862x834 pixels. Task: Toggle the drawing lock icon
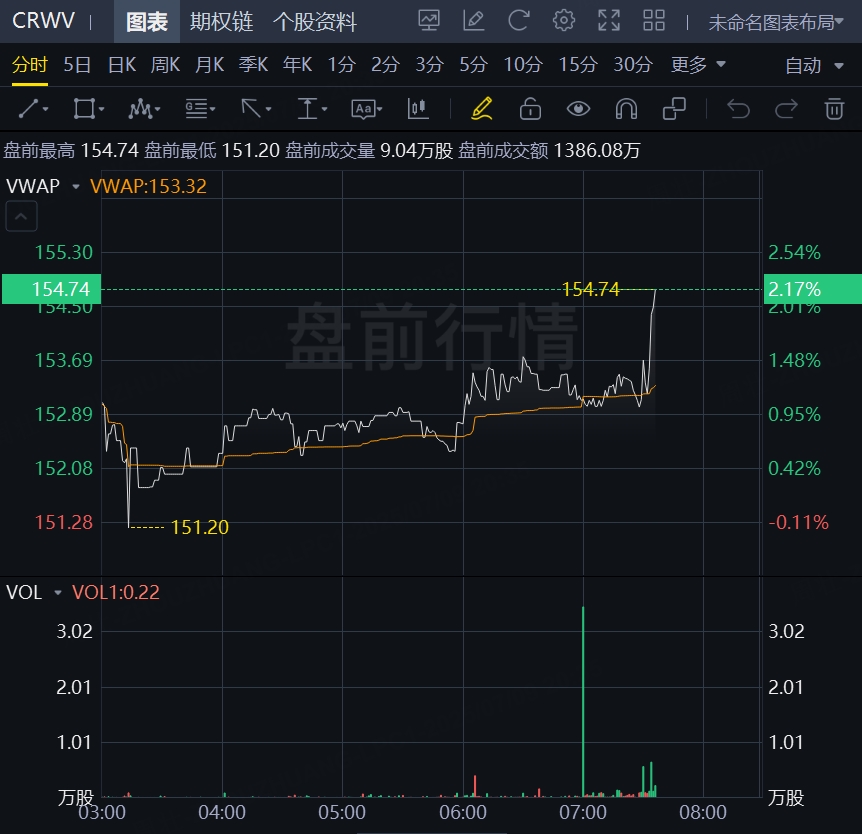[x=530, y=108]
